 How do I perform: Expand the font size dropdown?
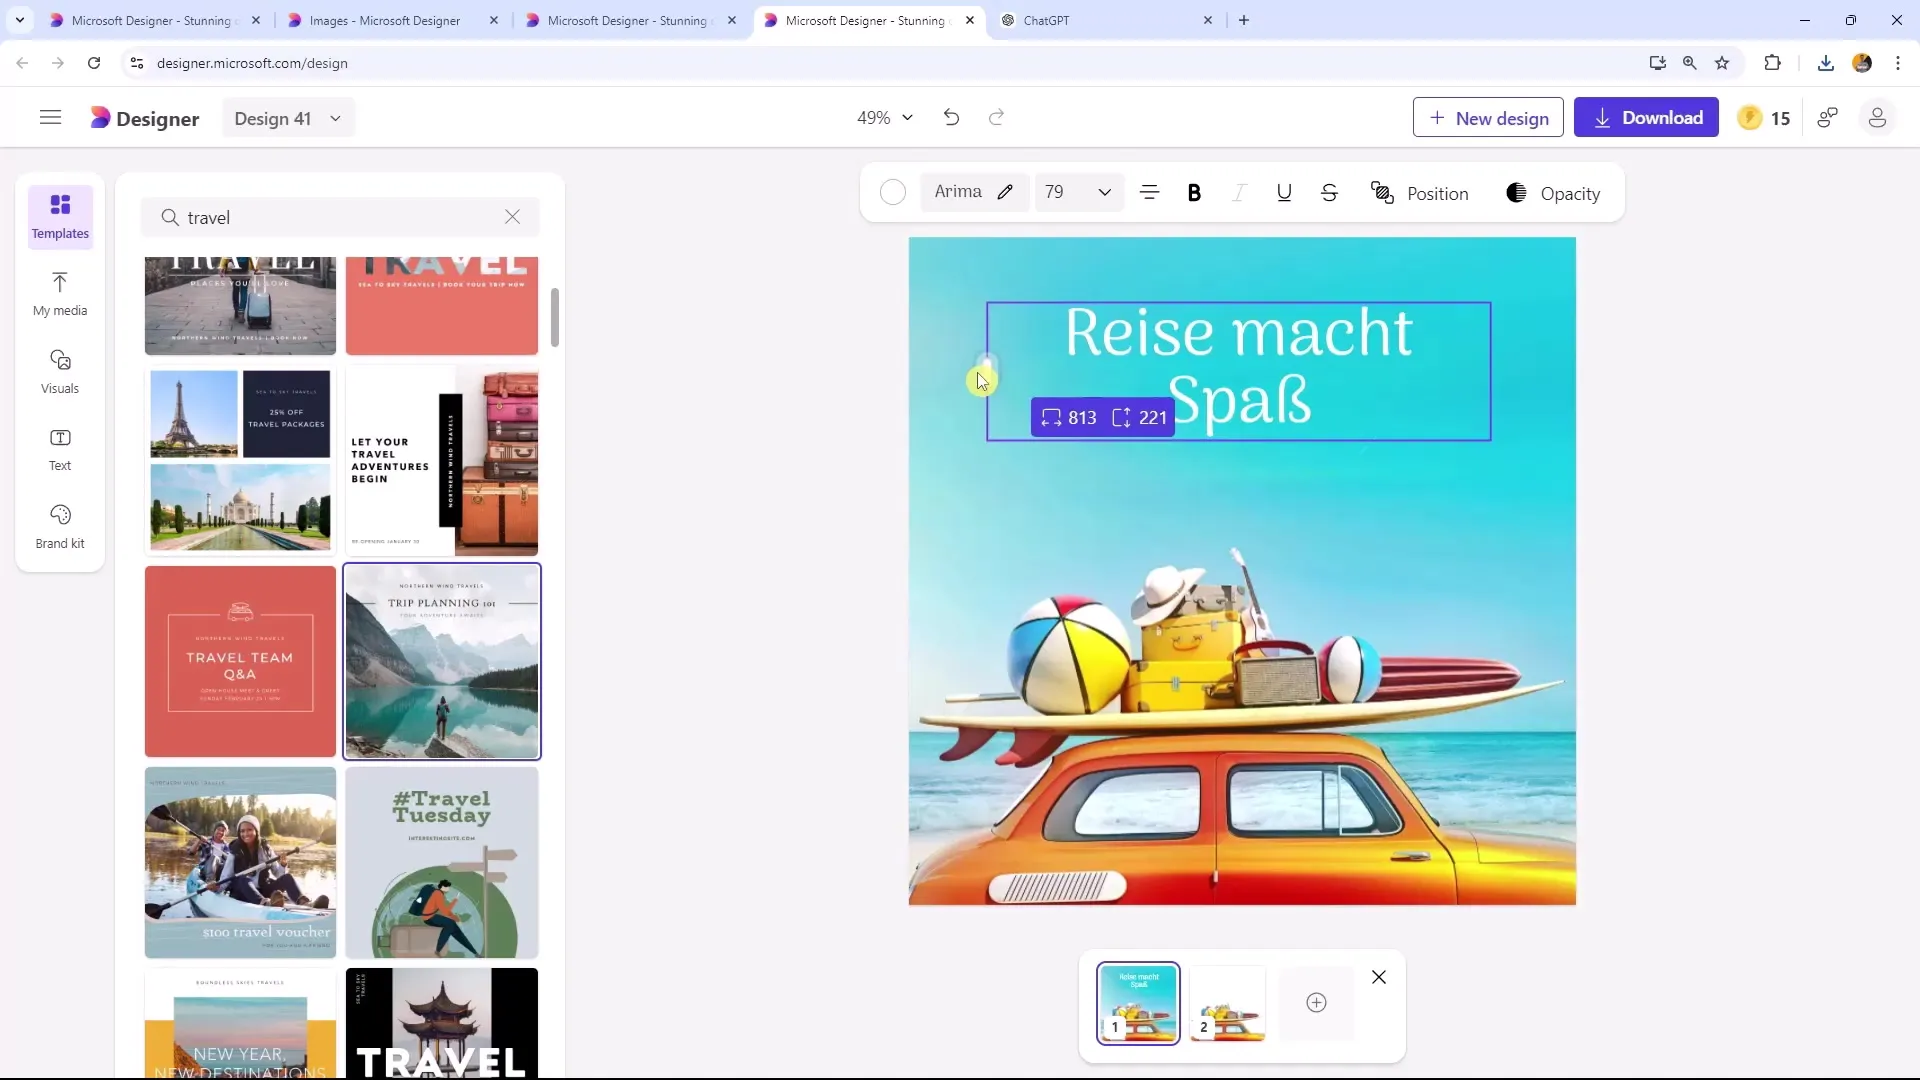point(1105,194)
